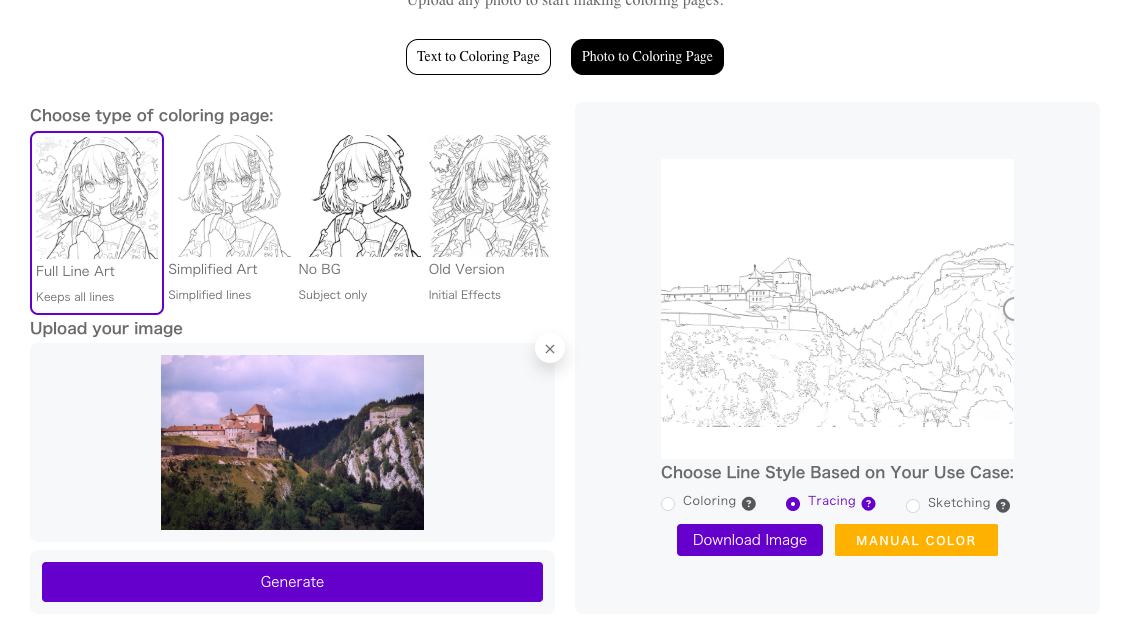The height and width of the screenshot is (631, 1121).
Task: Click the Sketching help question icon
Action: pyautogui.click(x=1003, y=506)
